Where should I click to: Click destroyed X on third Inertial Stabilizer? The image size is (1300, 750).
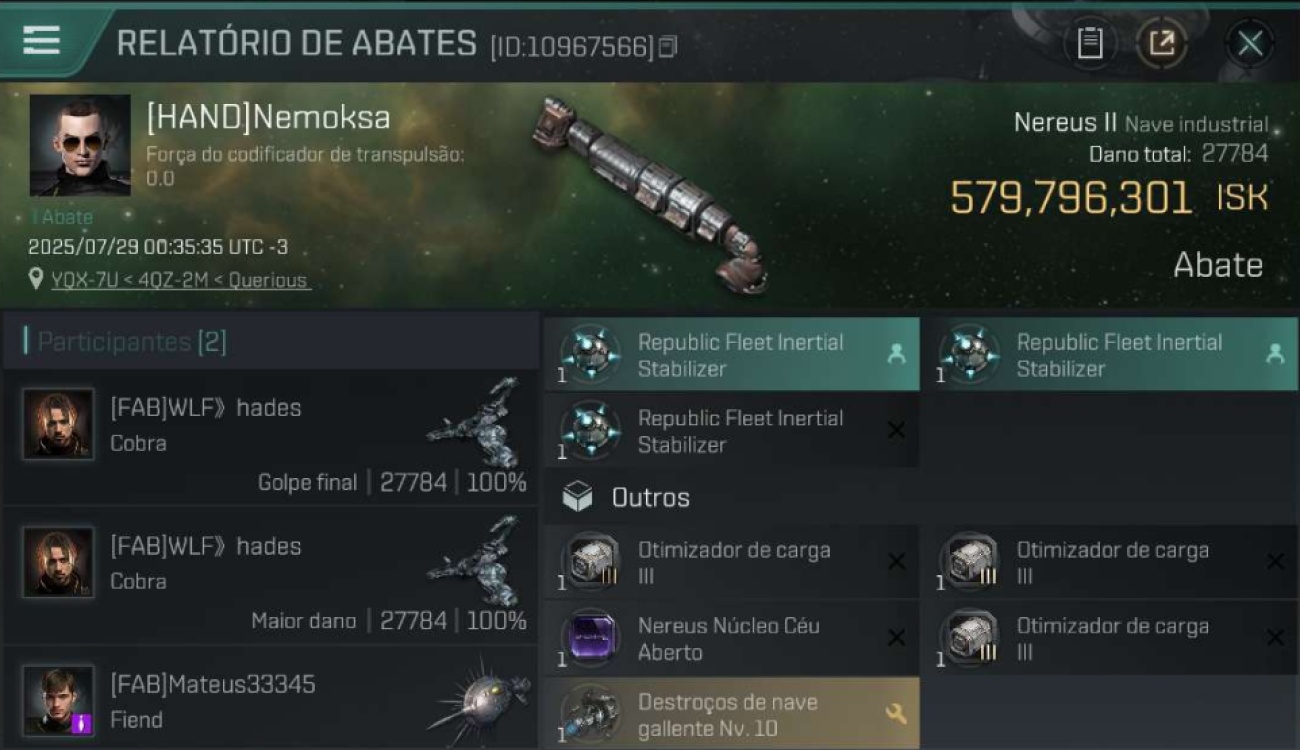click(896, 430)
